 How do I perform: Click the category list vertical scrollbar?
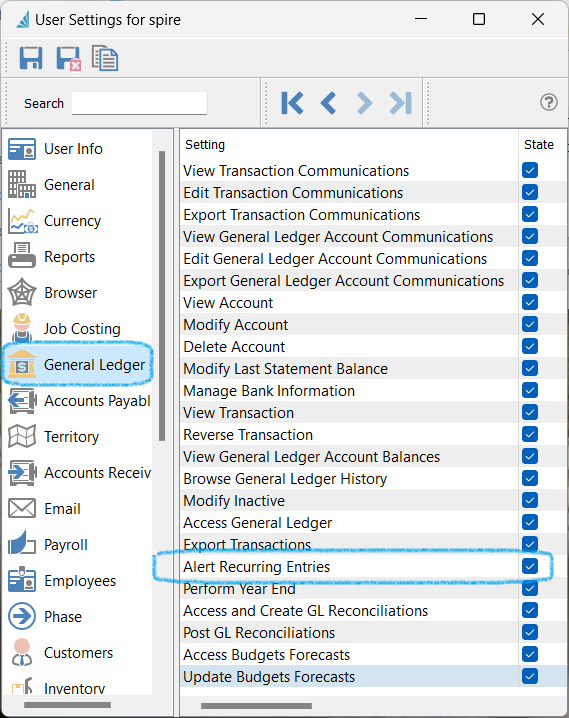pyautogui.click(x=162, y=295)
